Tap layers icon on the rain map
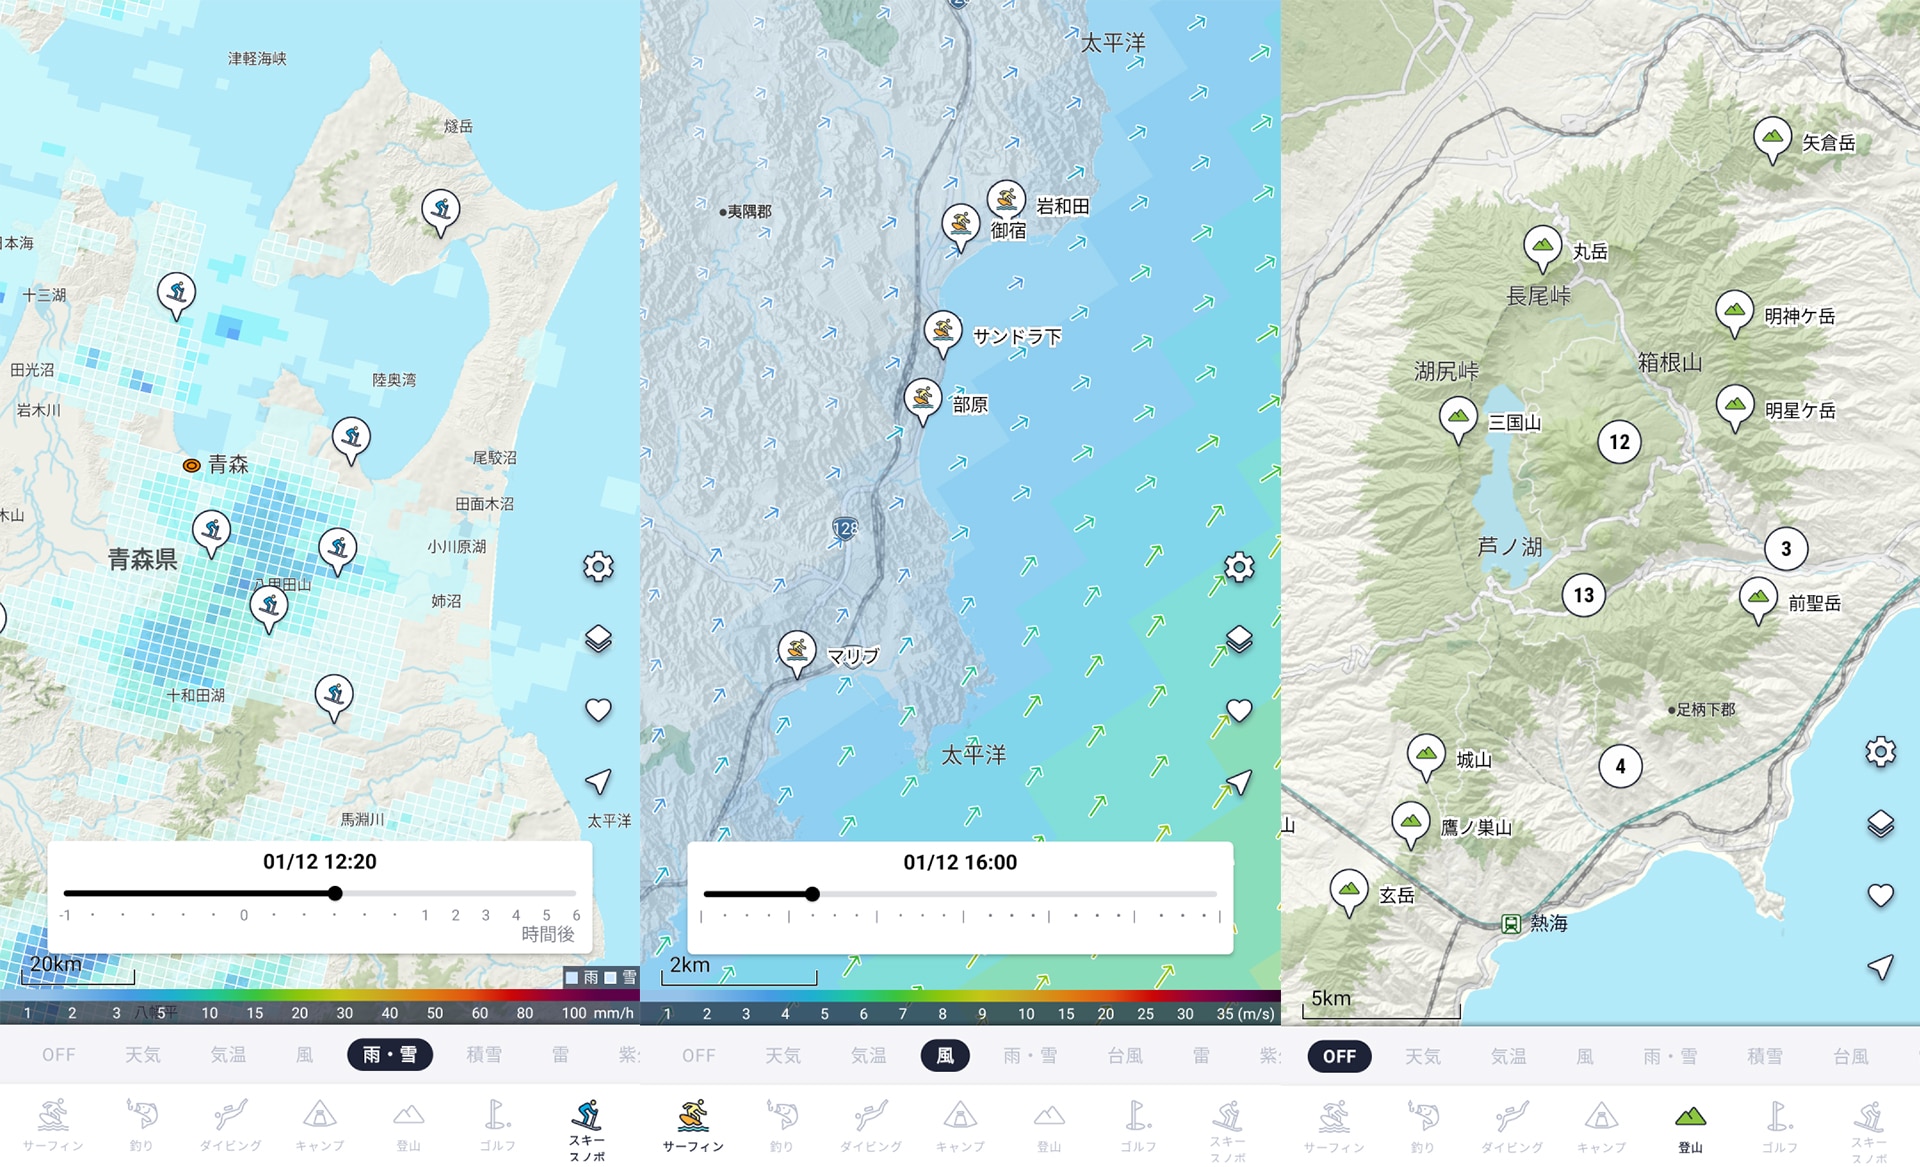 click(598, 638)
